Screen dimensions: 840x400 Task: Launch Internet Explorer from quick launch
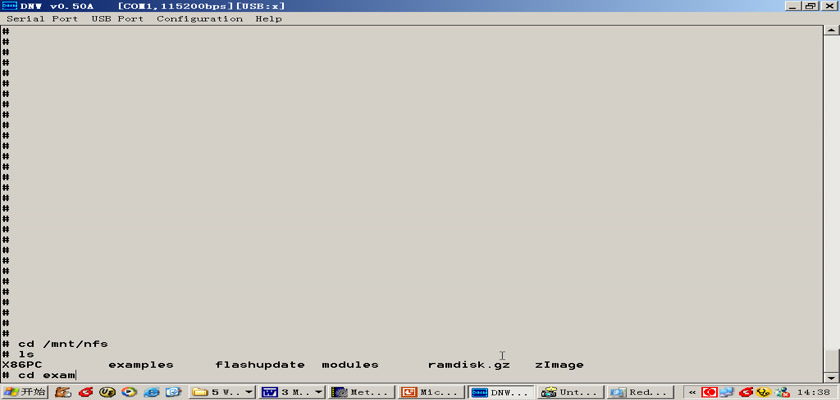150,392
